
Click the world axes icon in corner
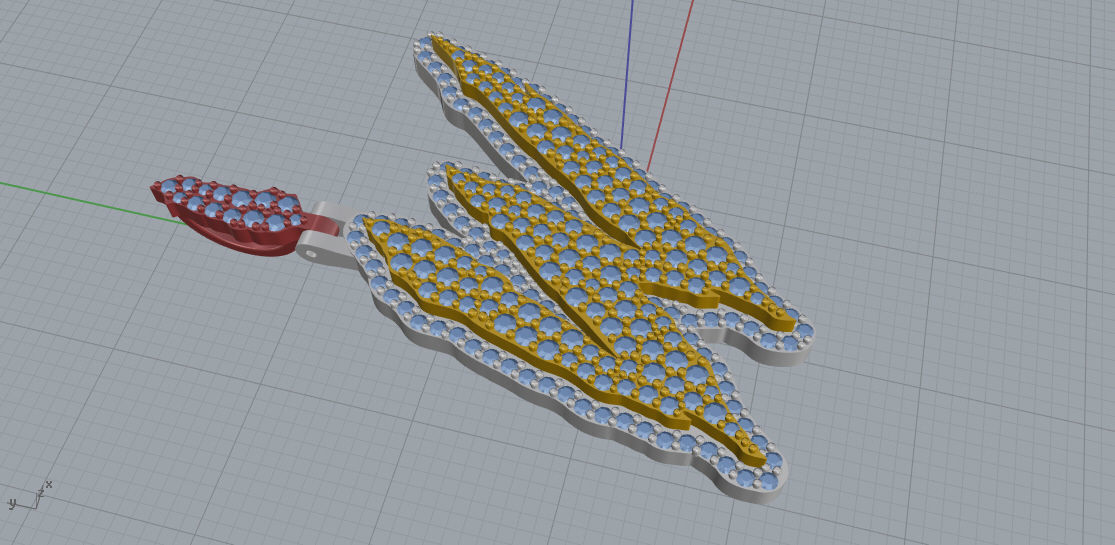(30, 496)
